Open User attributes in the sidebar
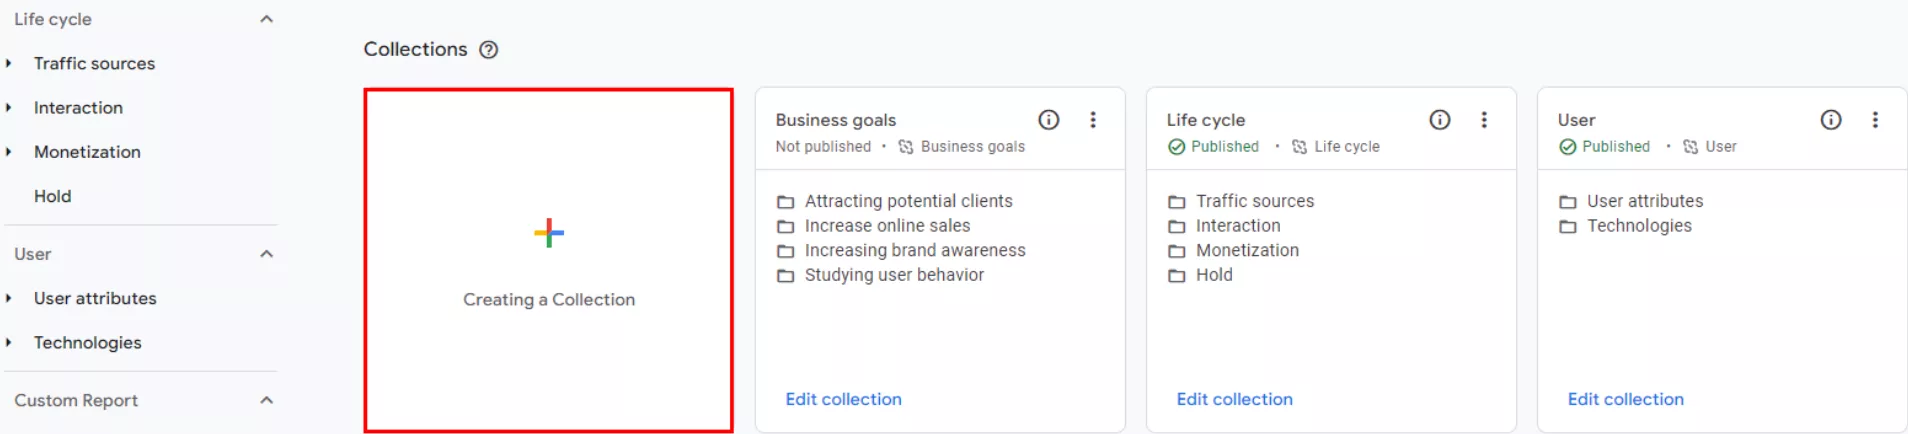This screenshot has height=434, width=1908. tap(95, 298)
